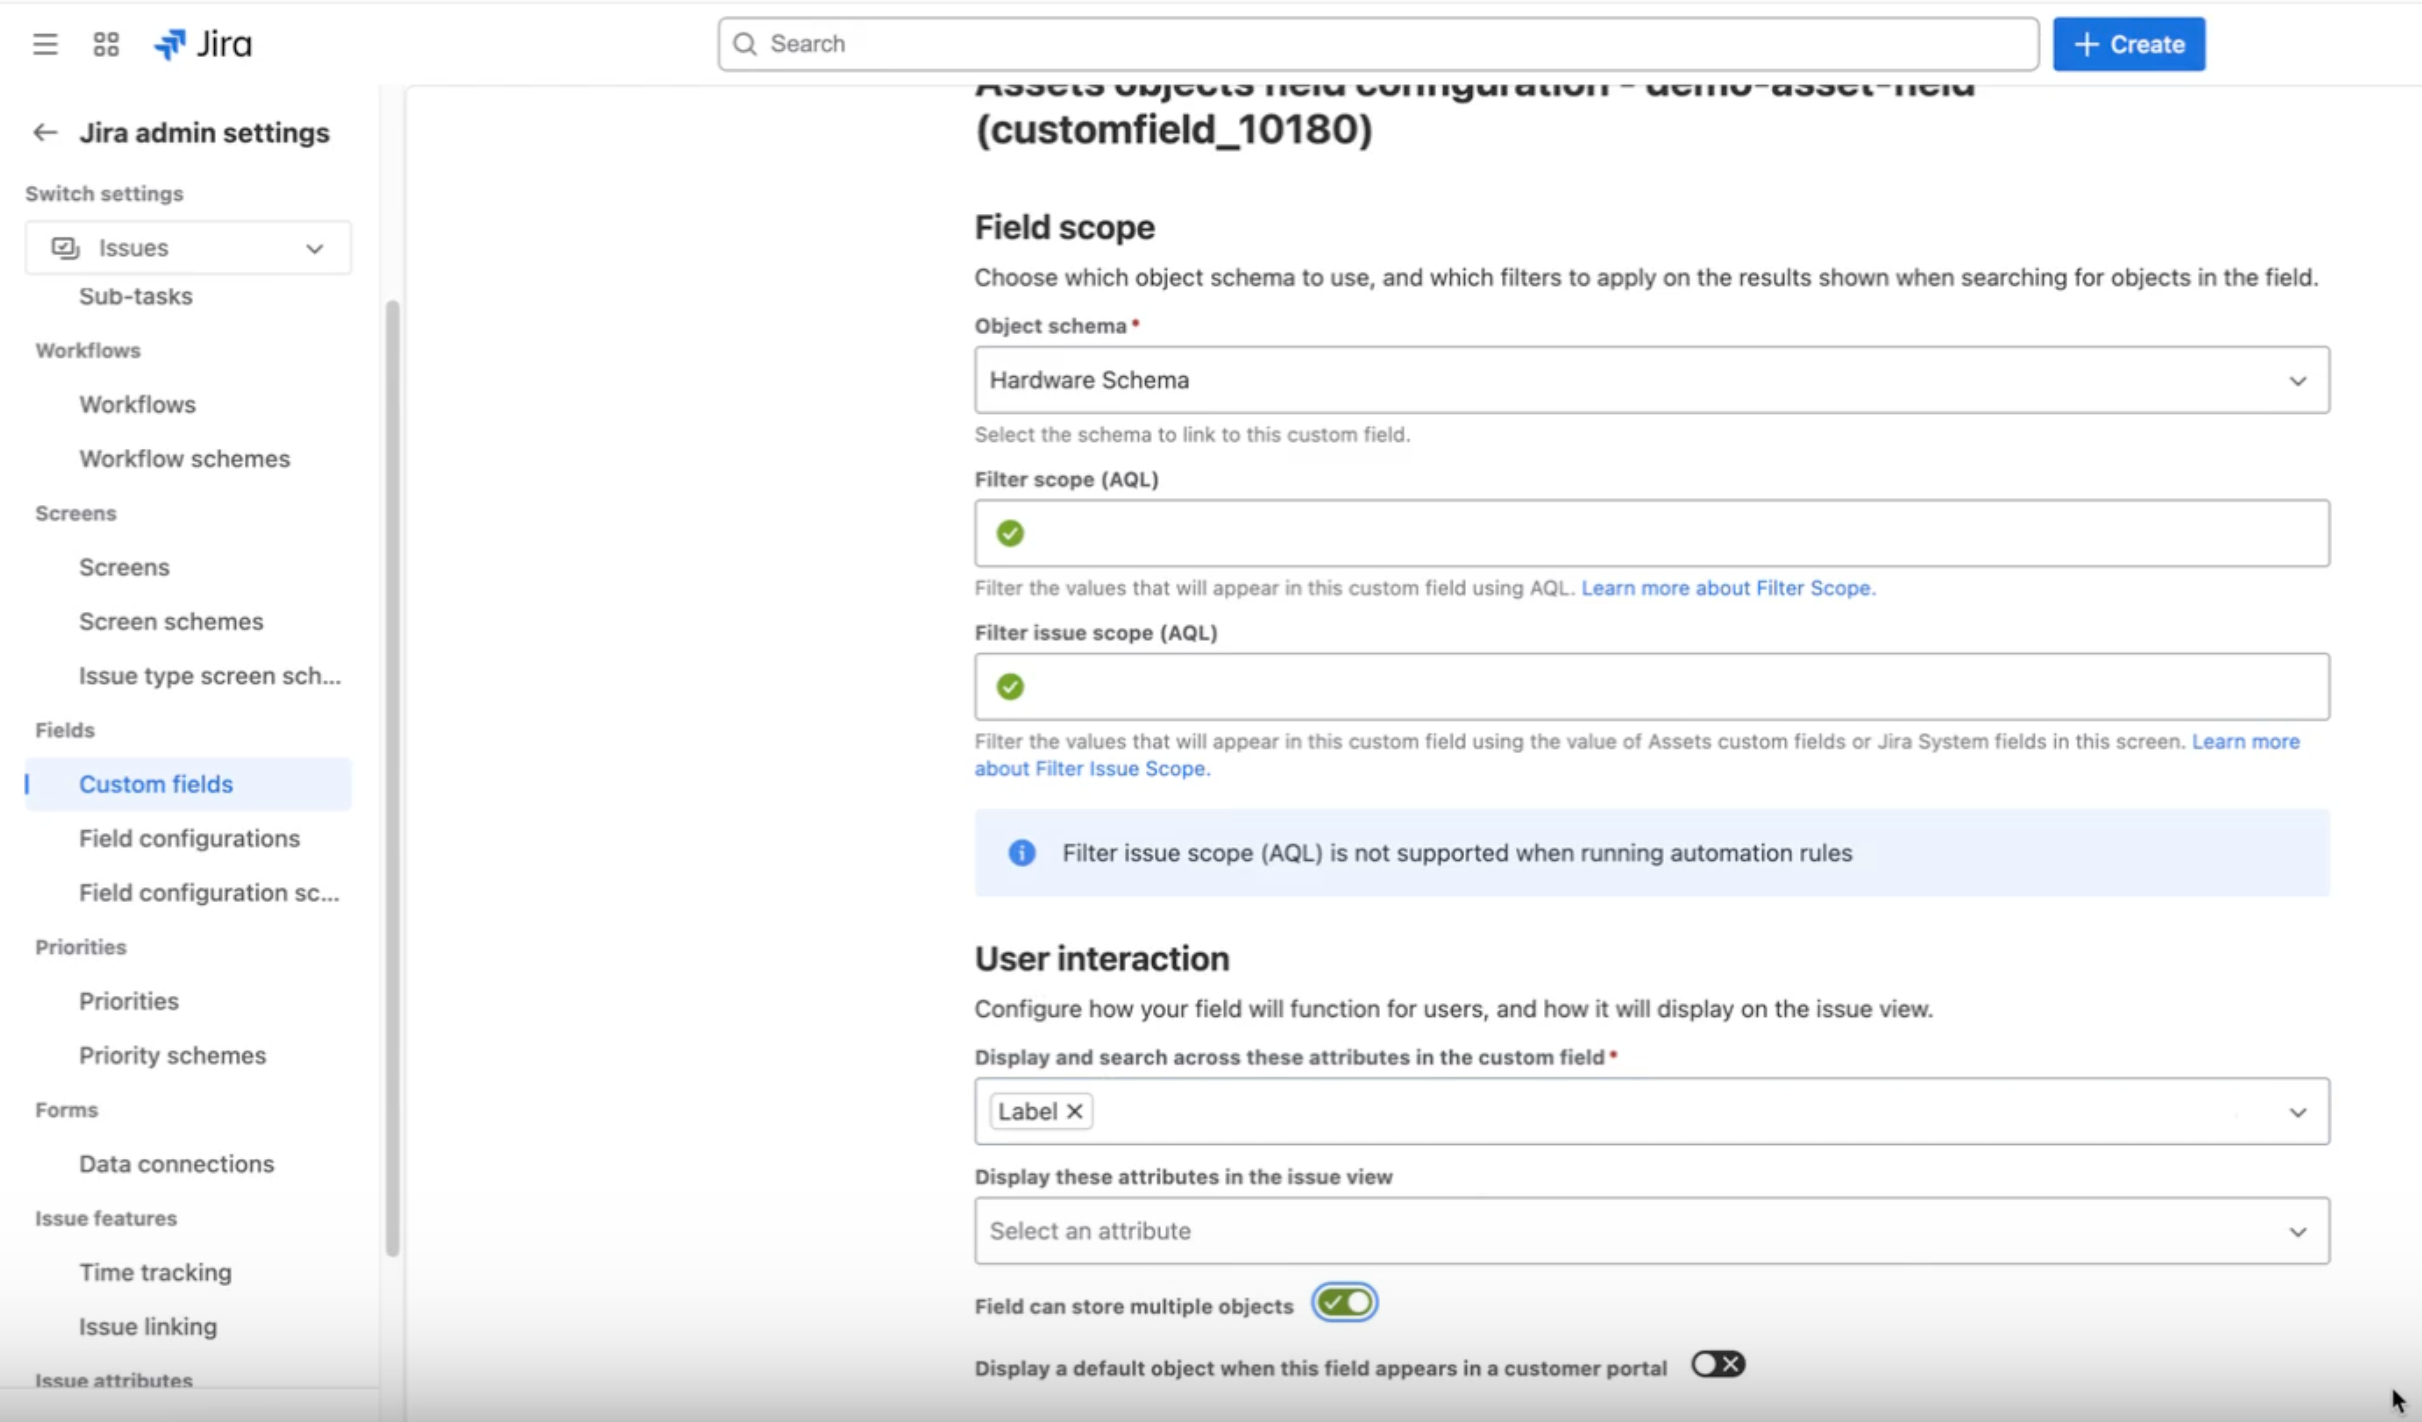Click the search magnifier icon
The image size is (2422, 1422).
pyautogui.click(x=746, y=44)
